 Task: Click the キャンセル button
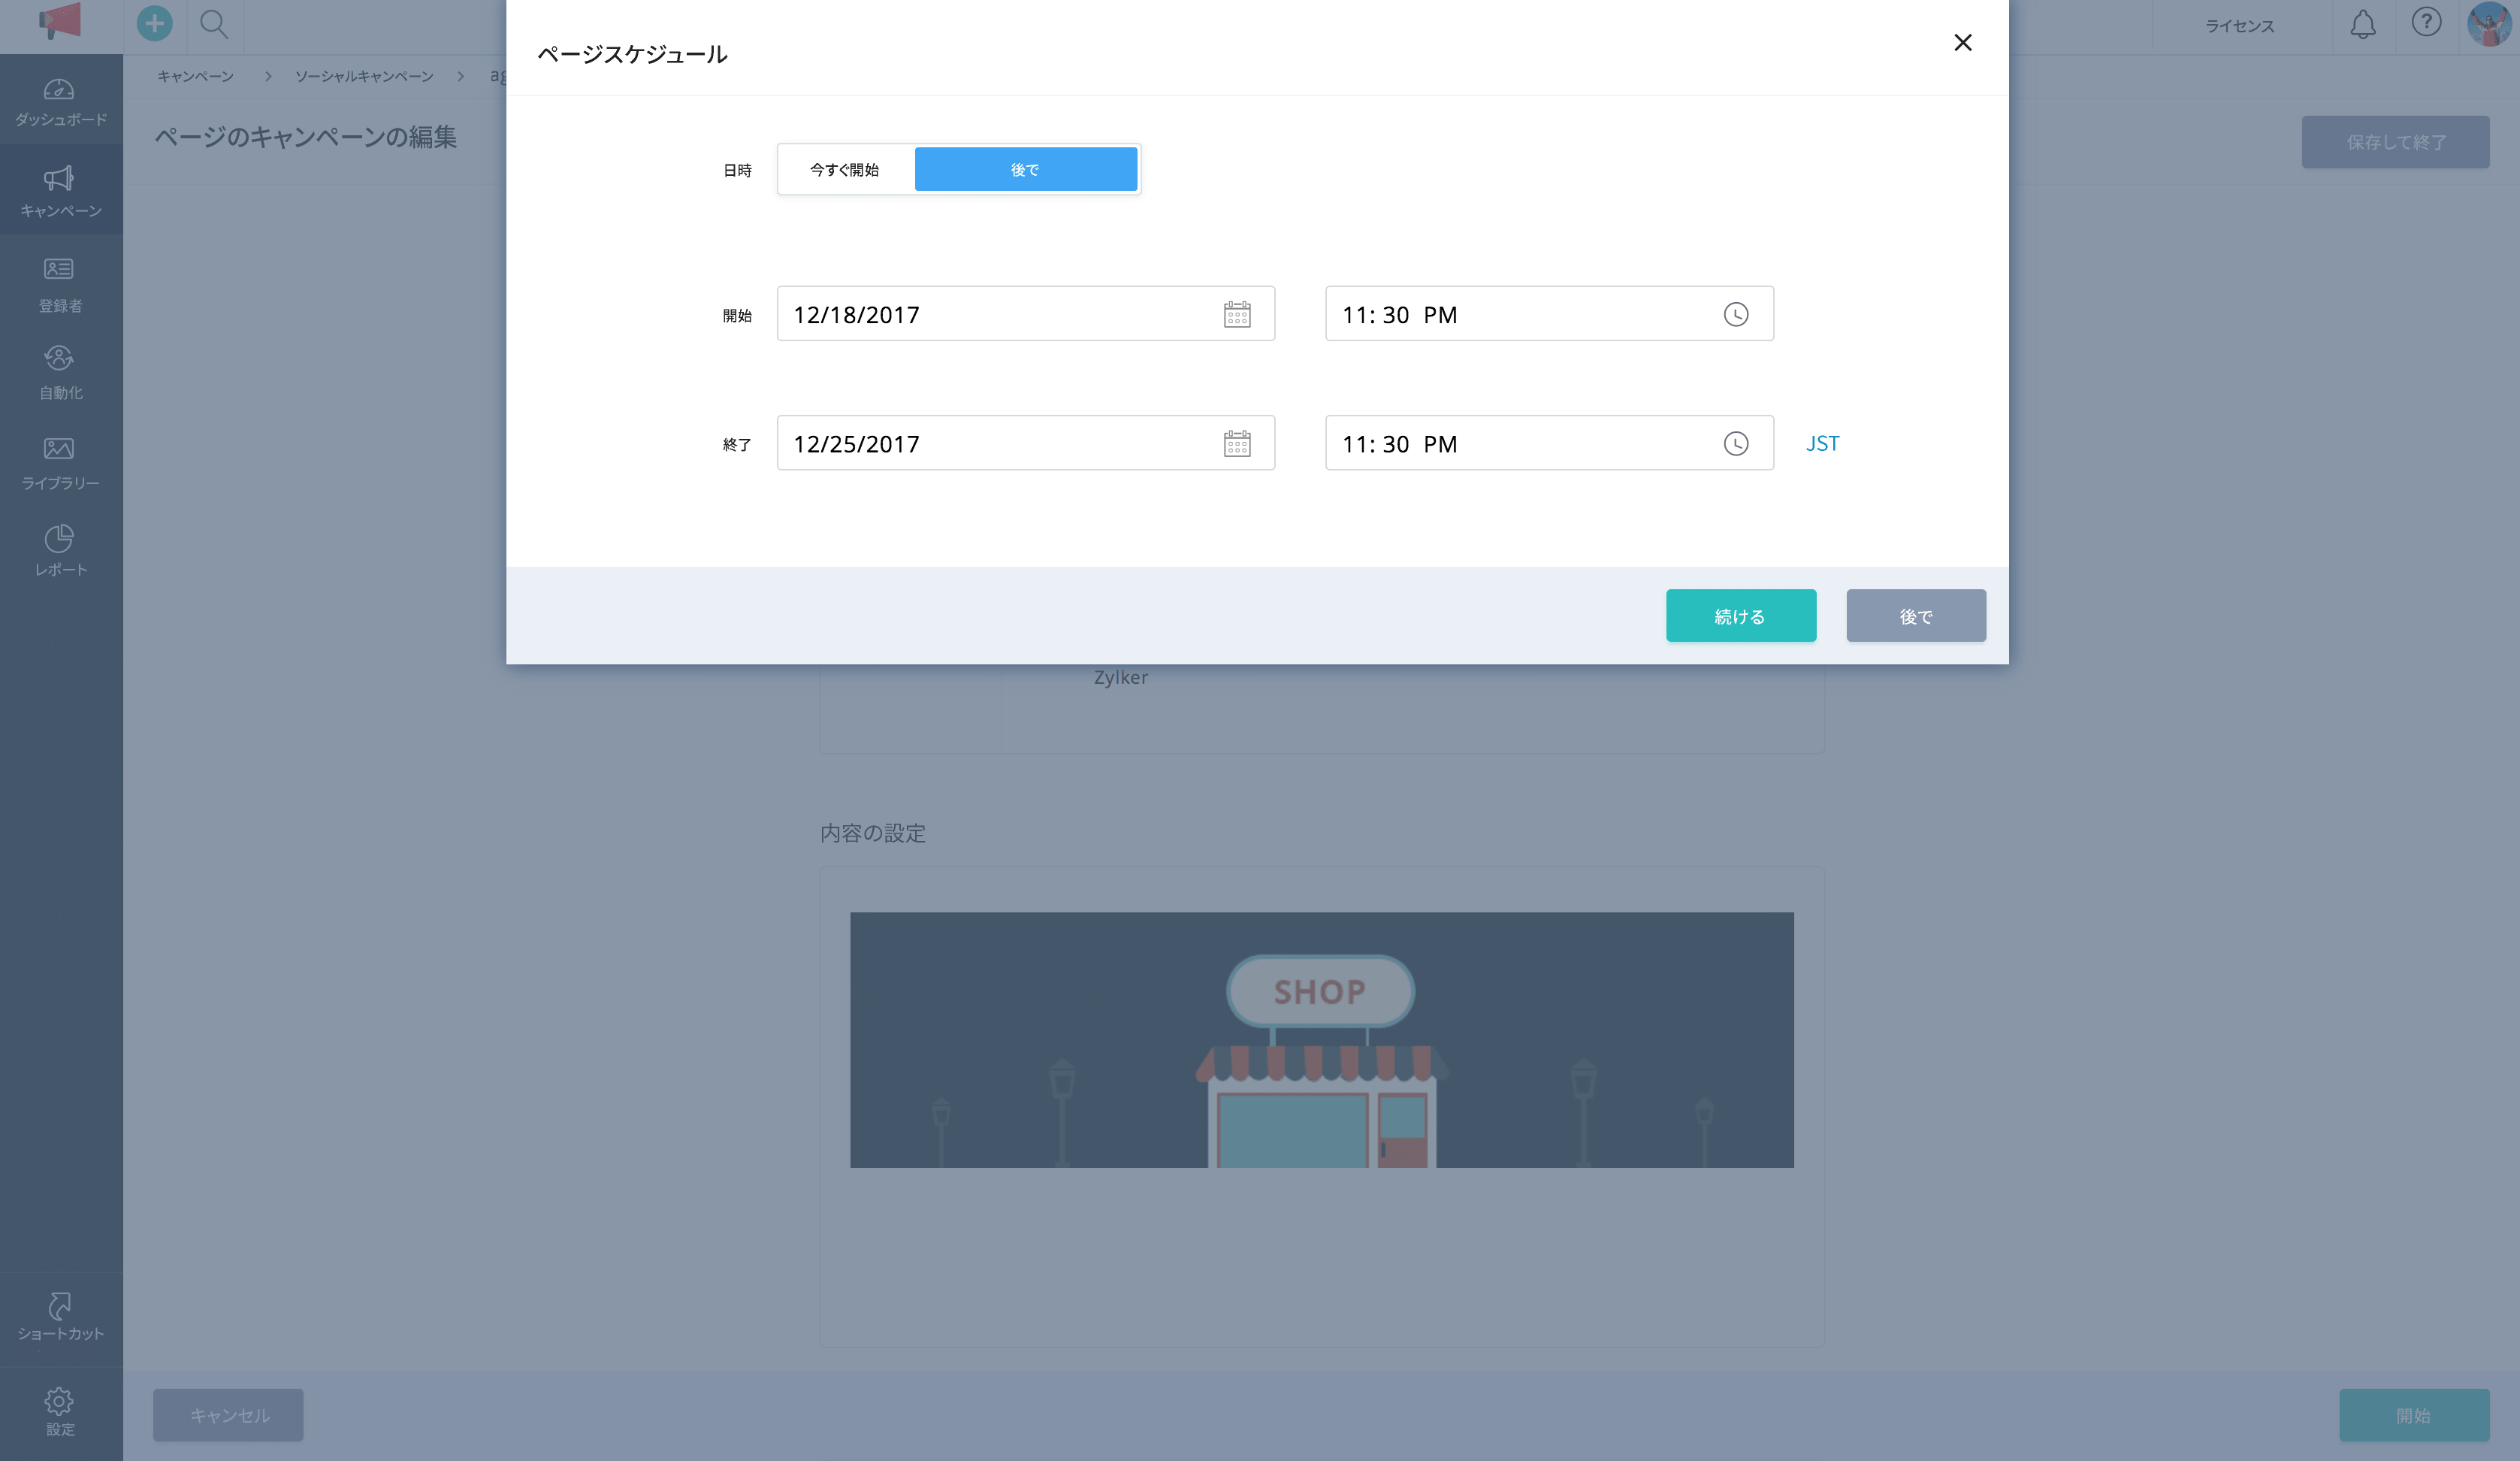pos(229,1415)
